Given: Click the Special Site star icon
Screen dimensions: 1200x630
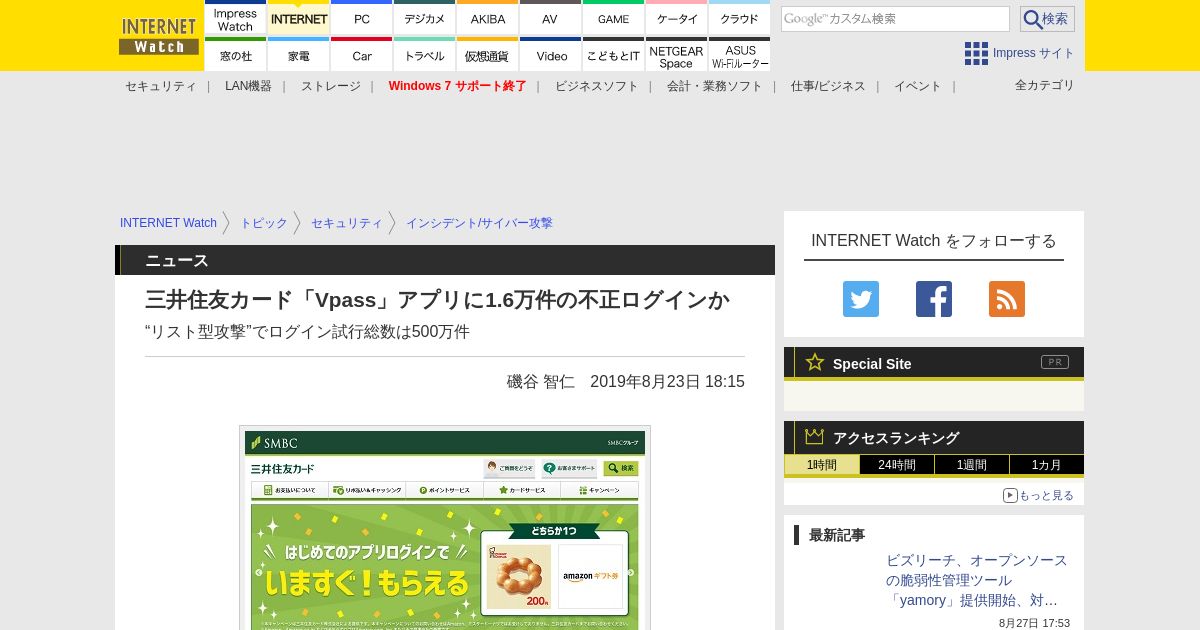Looking at the screenshot, I should tap(815, 362).
